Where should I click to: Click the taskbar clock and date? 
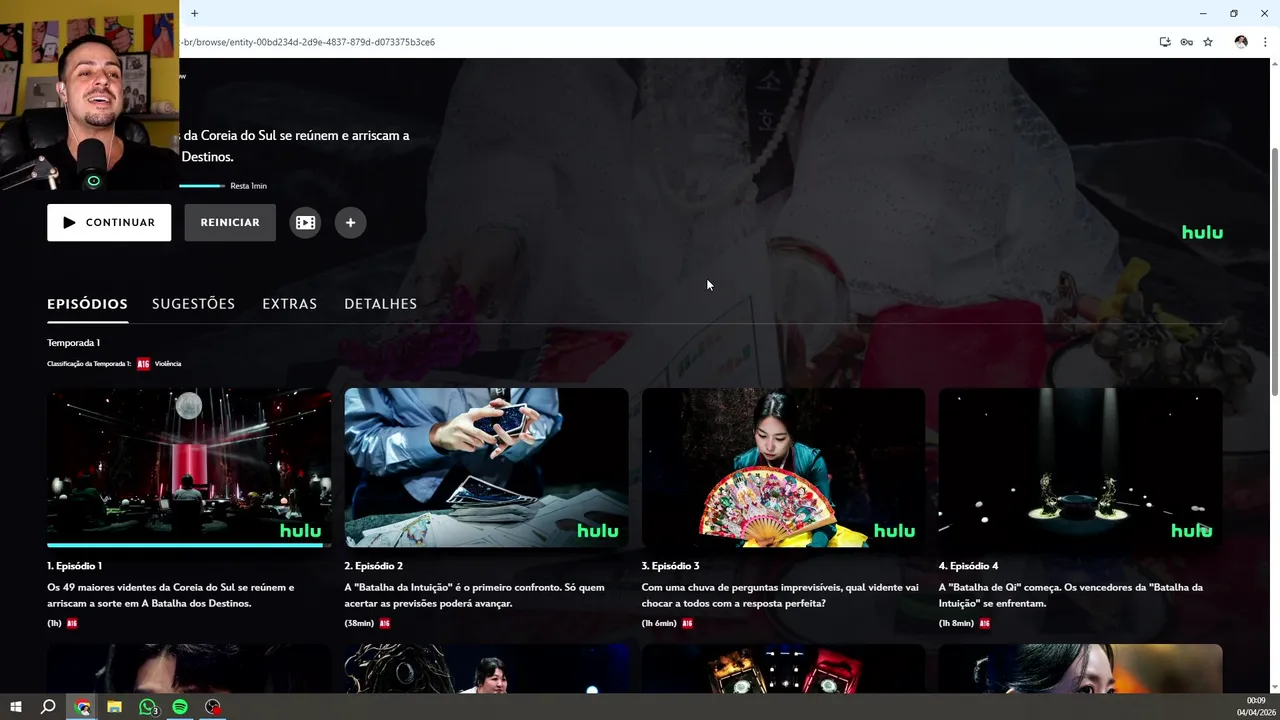[x=1257, y=707]
